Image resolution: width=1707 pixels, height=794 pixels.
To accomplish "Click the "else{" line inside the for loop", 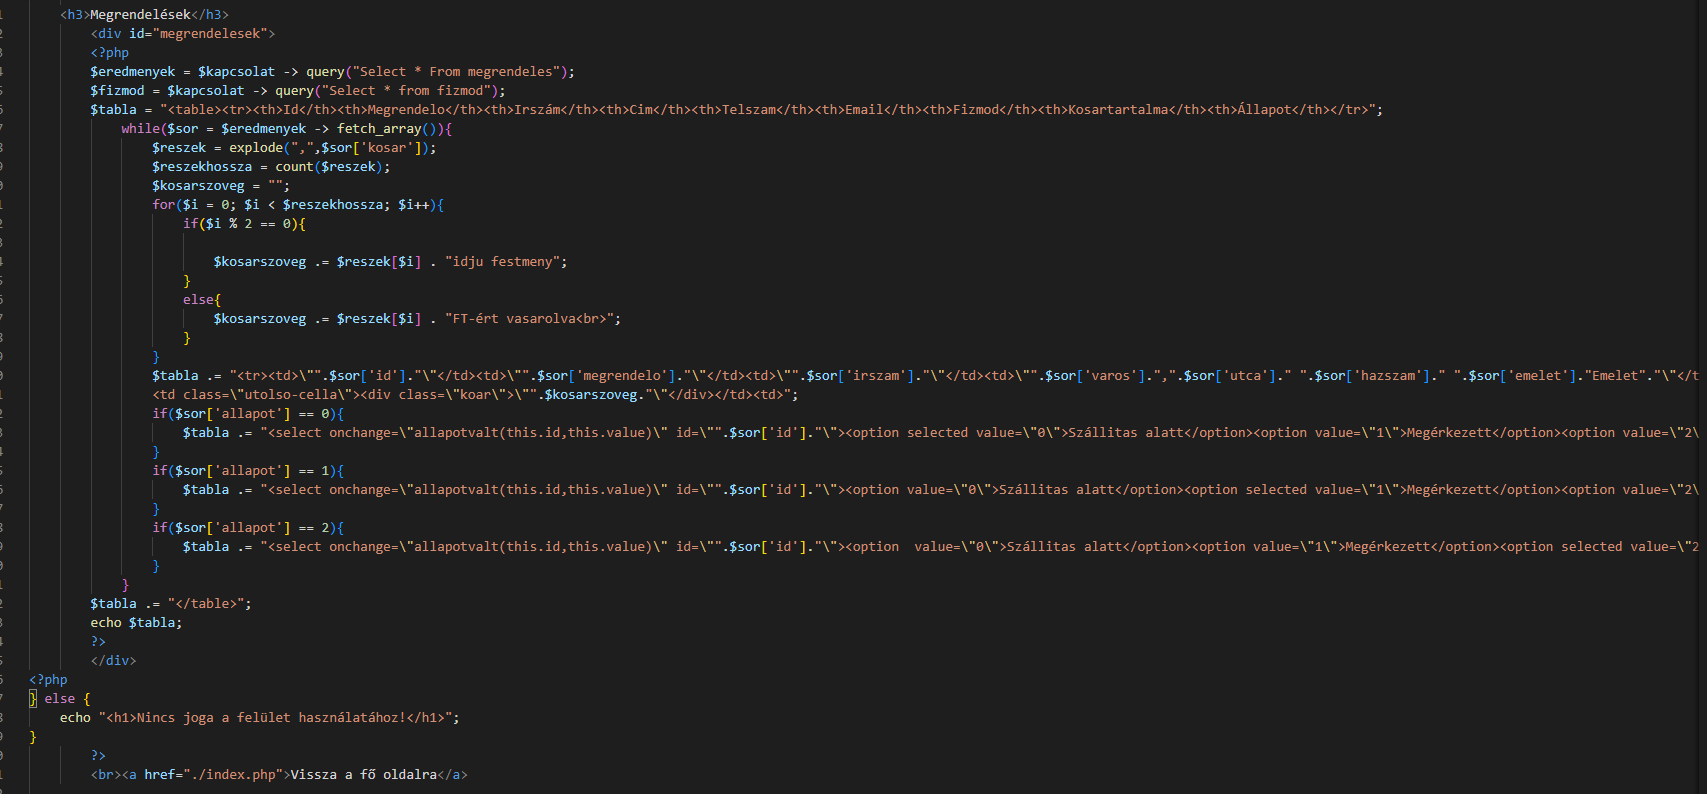I will (202, 300).
